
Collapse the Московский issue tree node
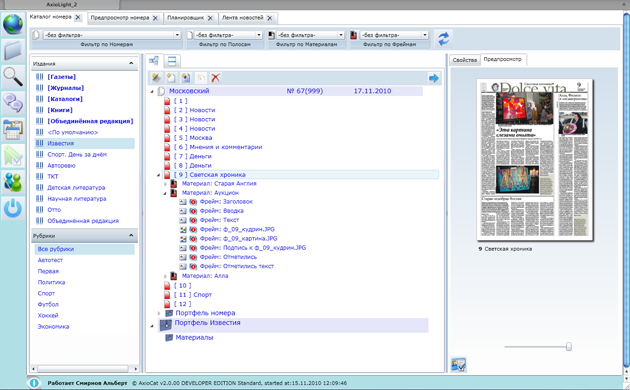[152, 92]
